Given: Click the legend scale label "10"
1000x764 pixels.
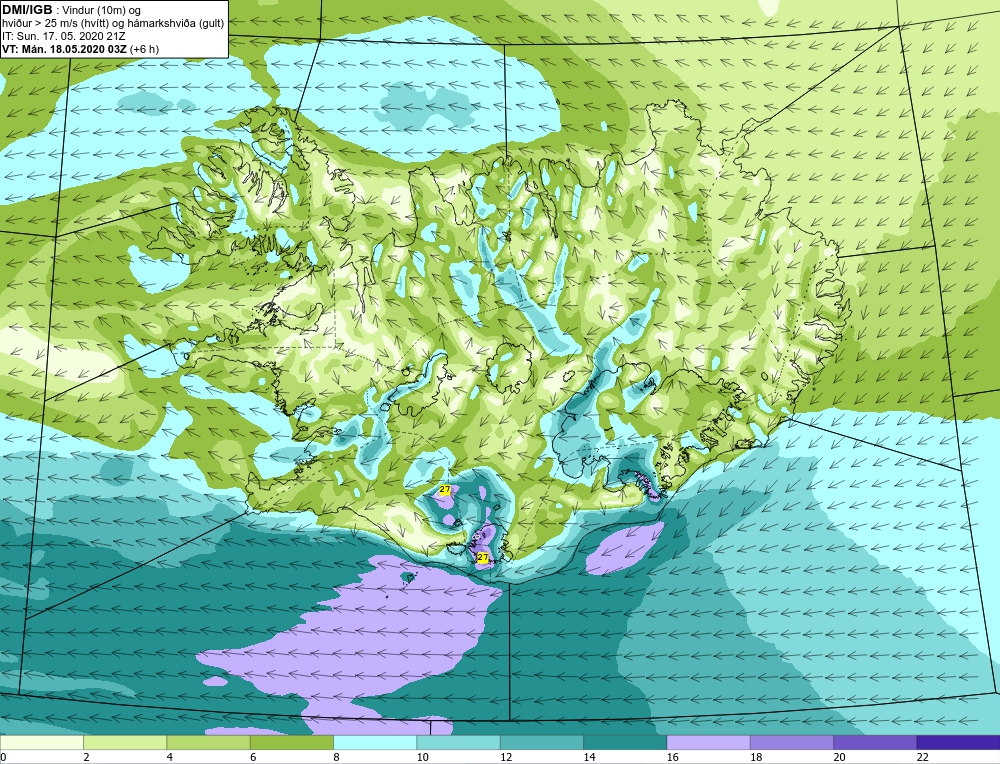Looking at the screenshot, I should [x=423, y=757].
